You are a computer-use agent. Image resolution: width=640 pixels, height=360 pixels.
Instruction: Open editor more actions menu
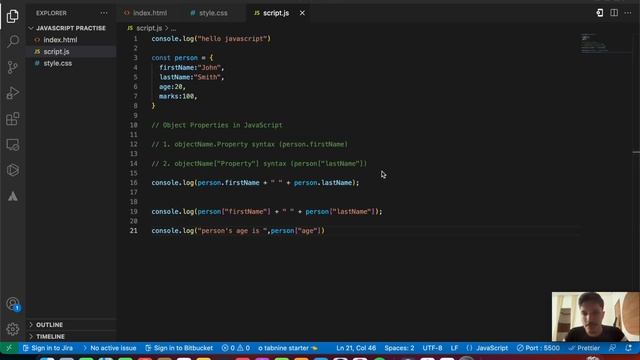628,13
